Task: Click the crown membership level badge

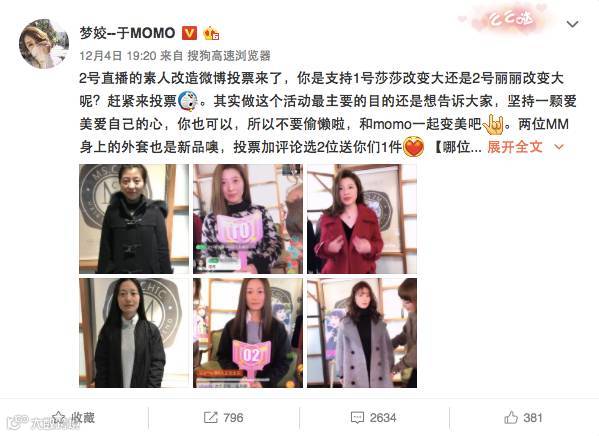Action: pos(211,34)
